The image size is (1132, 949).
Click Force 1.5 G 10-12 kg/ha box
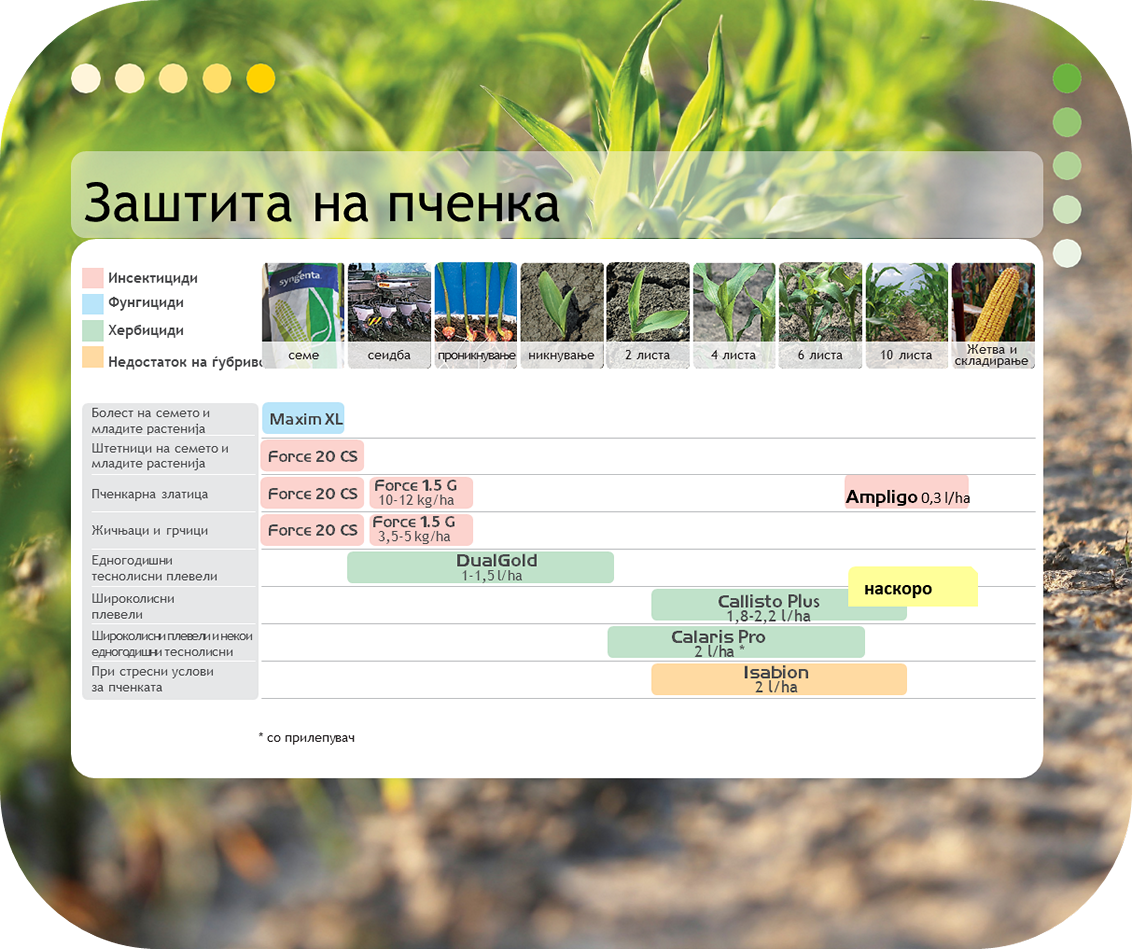point(421,492)
